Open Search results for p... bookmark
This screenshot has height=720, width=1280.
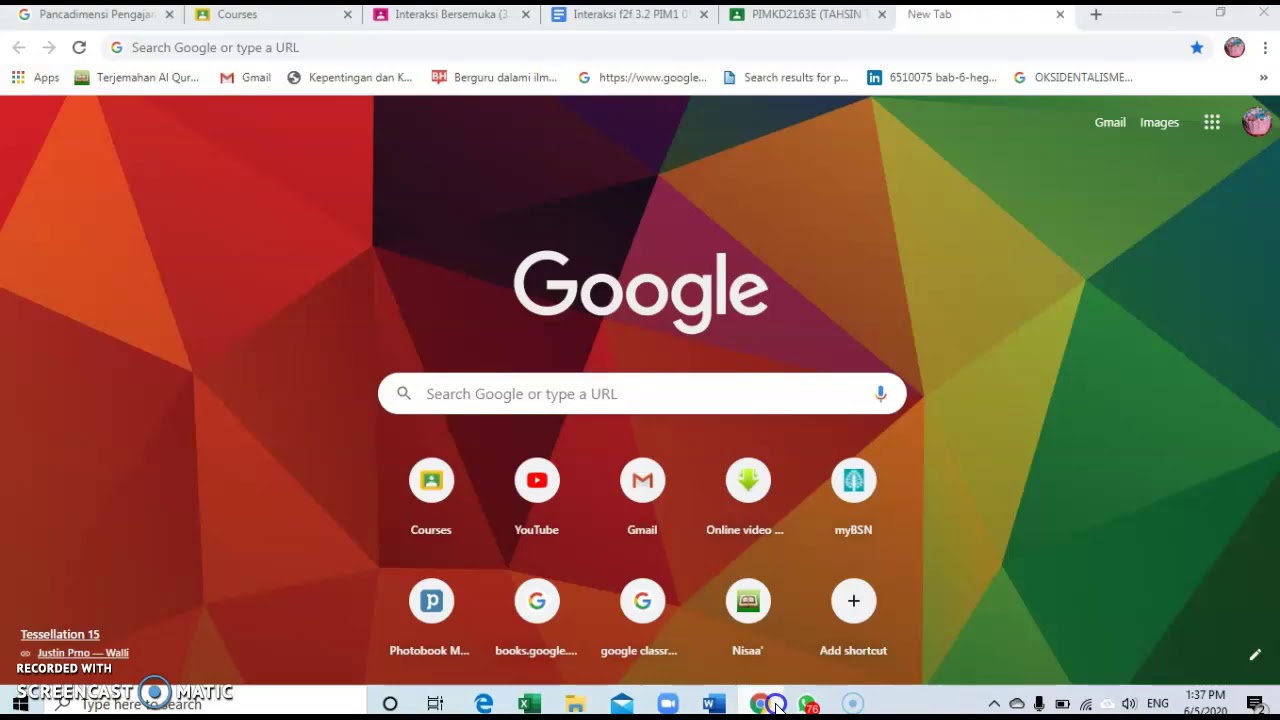[x=785, y=77]
